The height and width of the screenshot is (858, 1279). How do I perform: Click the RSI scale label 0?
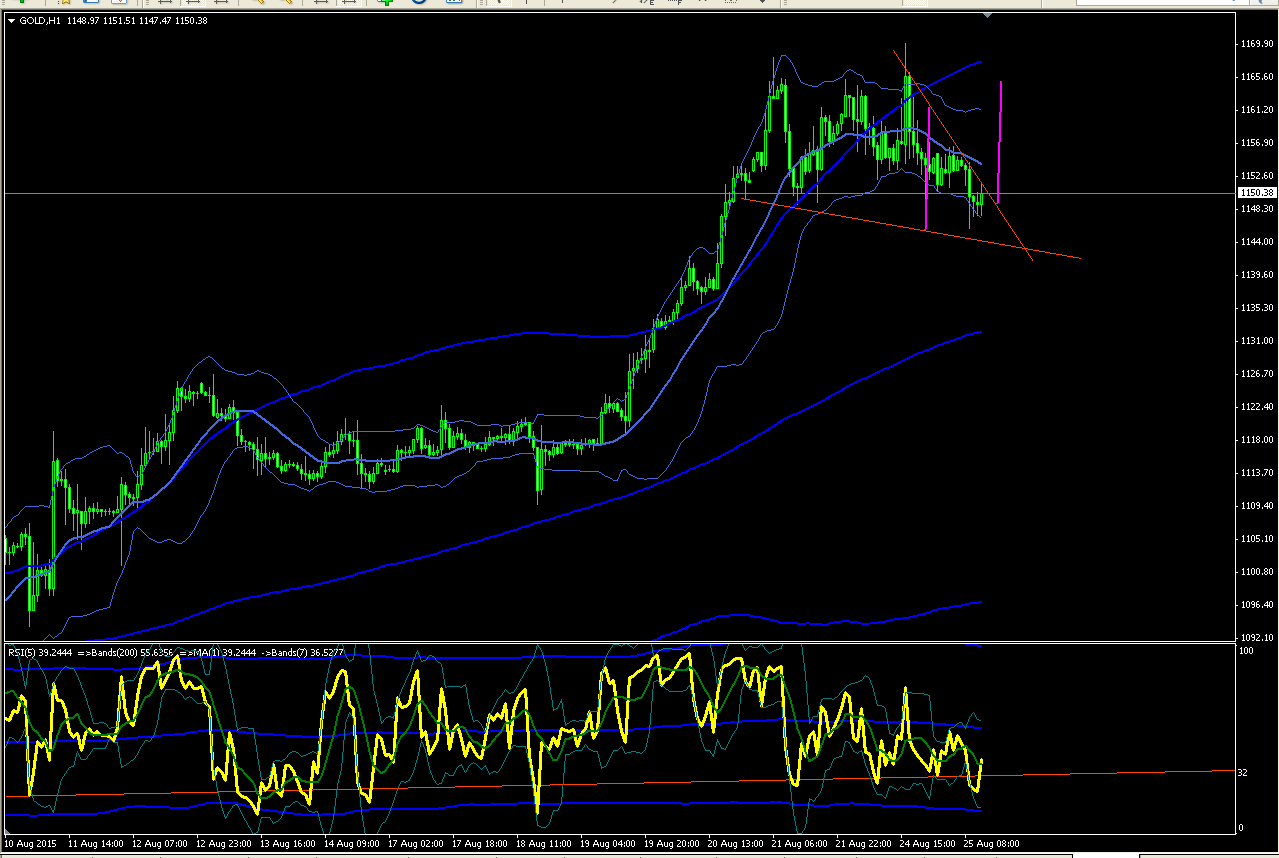1241,827
